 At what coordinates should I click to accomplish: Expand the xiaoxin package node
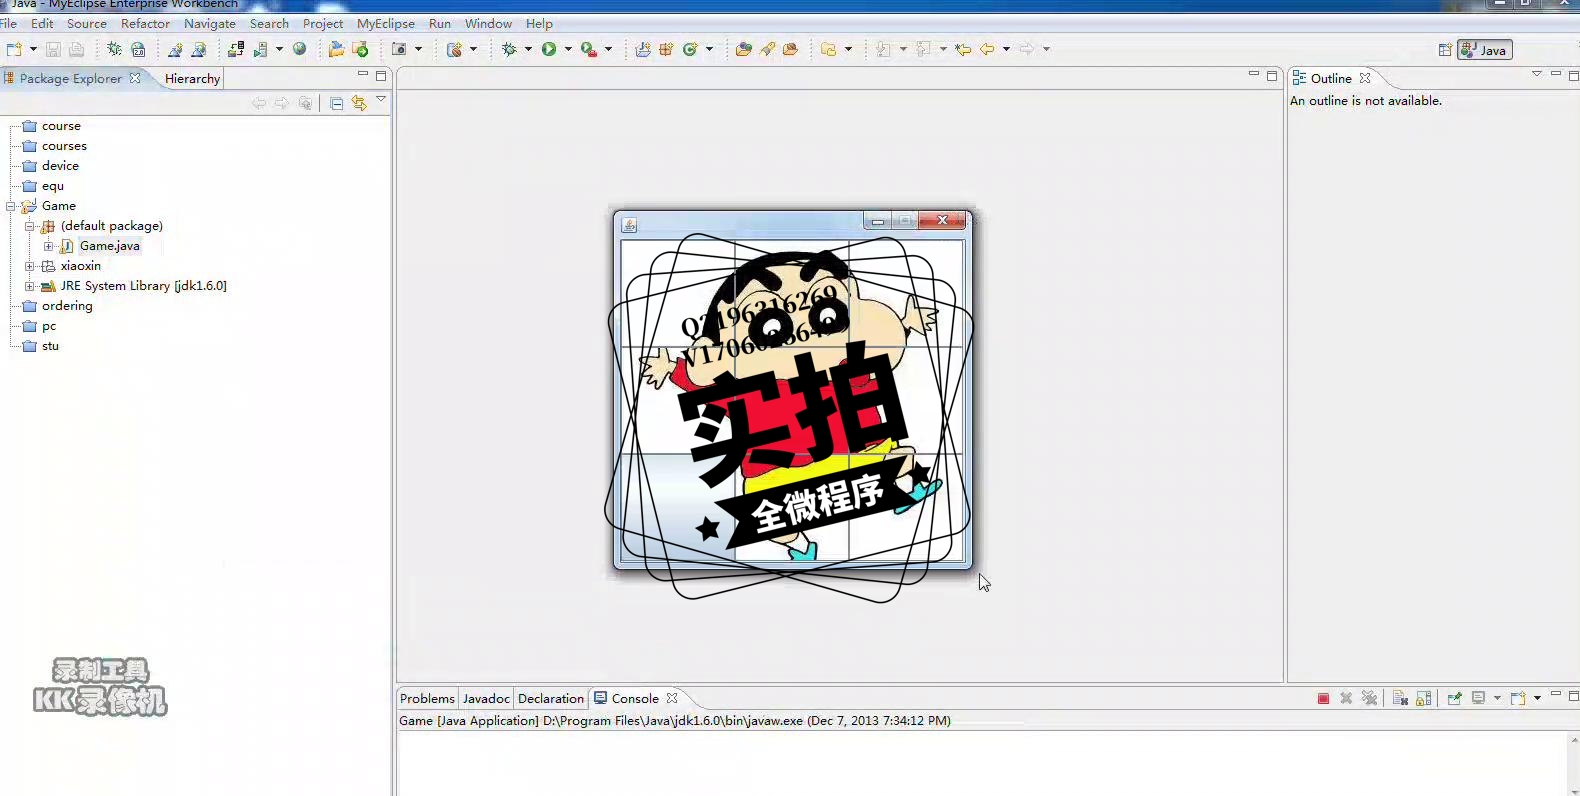coord(30,266)
